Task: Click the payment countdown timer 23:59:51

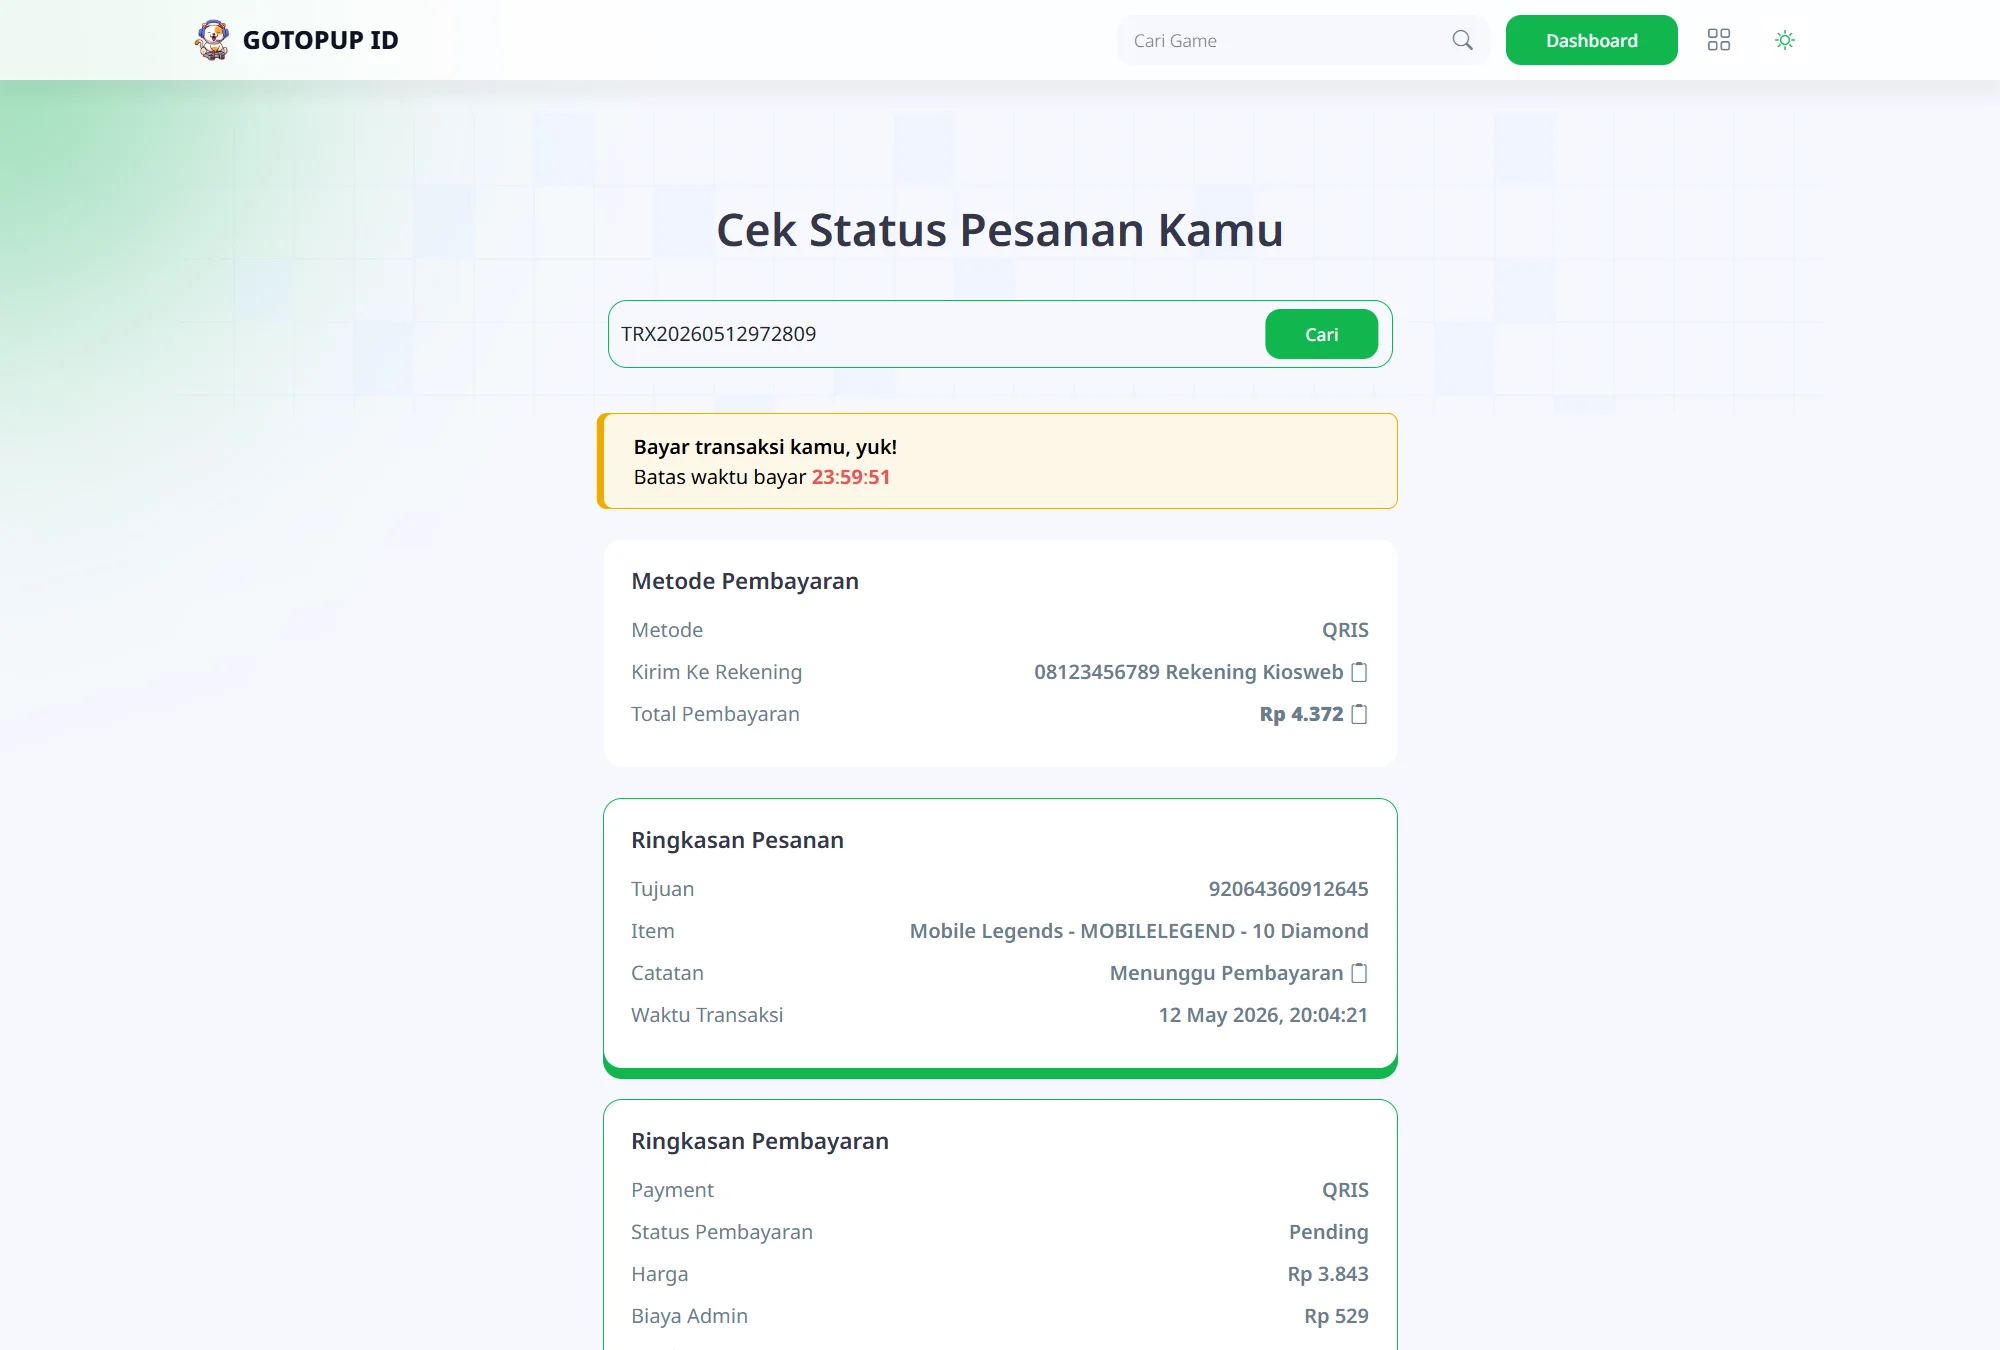Action: (x=850, y=477)
